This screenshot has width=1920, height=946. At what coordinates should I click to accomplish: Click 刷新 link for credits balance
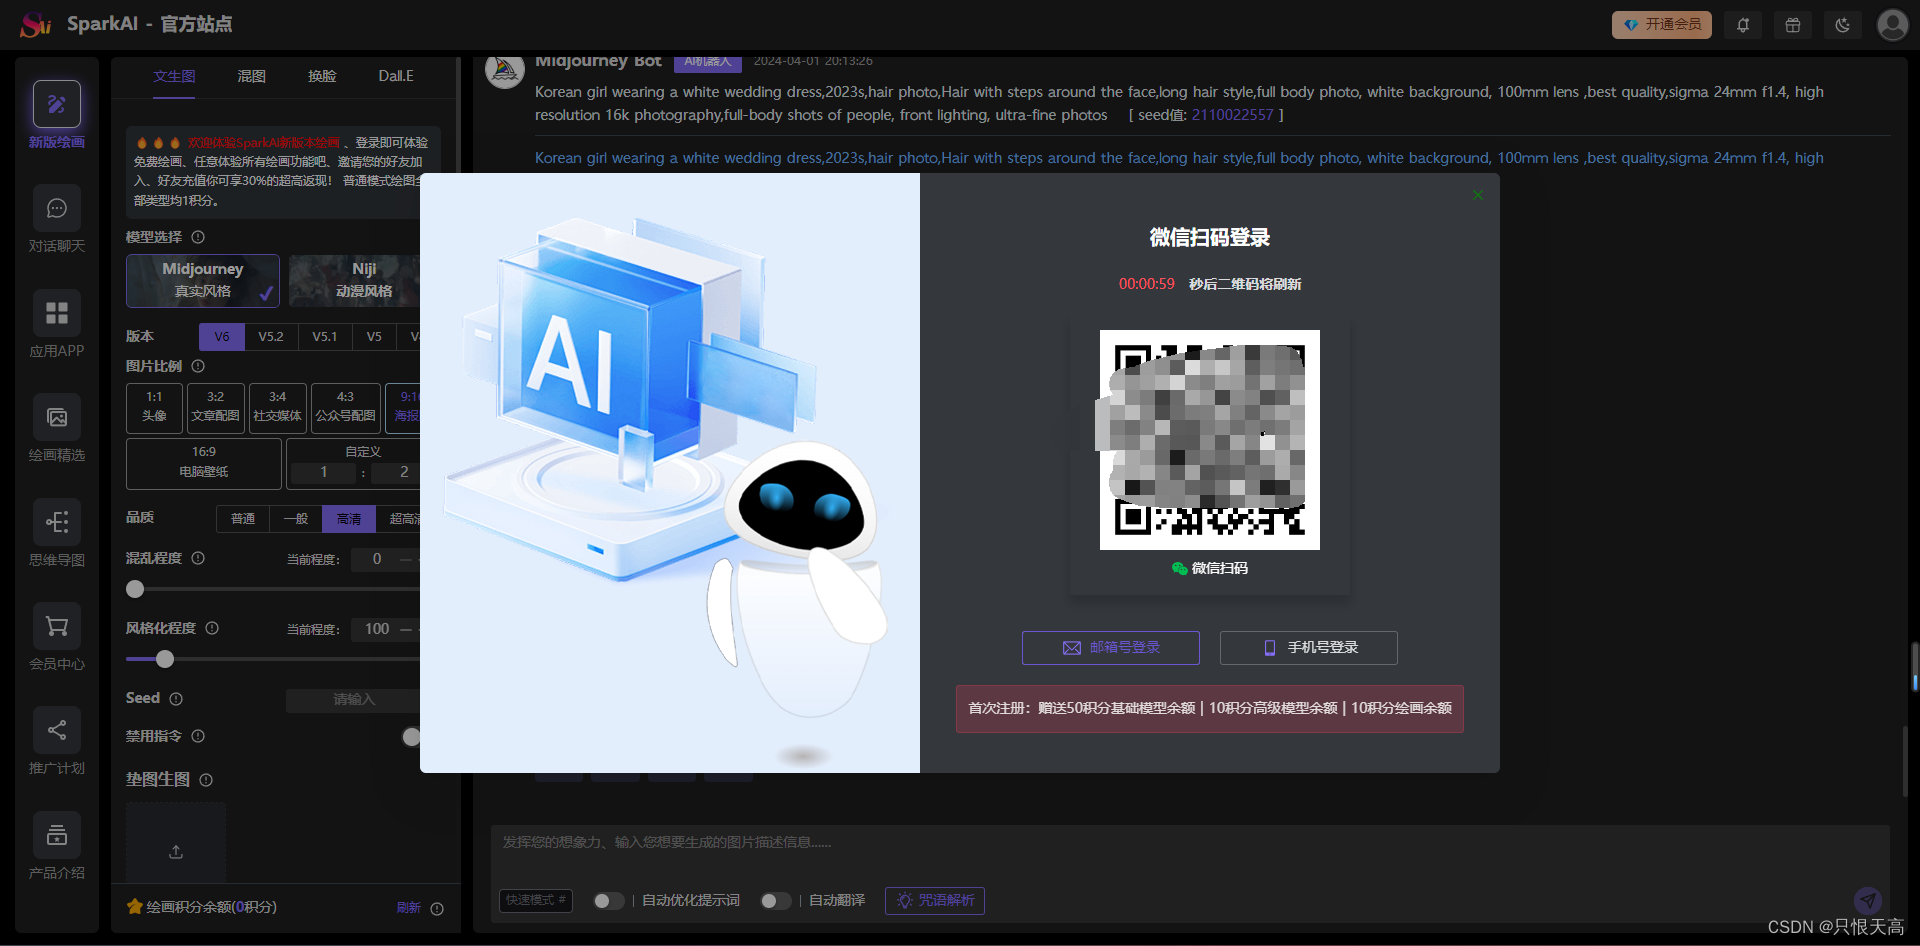pos(408,908)
